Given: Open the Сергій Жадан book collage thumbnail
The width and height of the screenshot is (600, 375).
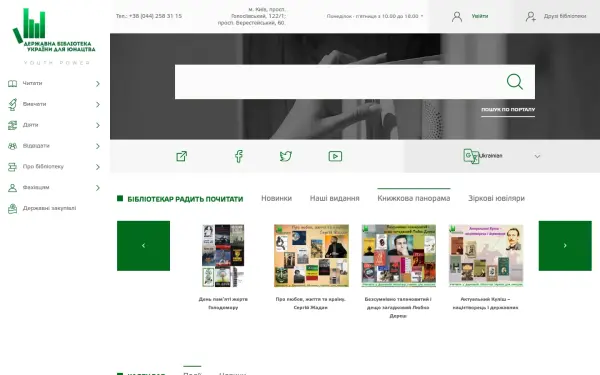Looking at the screenshot, I should point(311,256).
